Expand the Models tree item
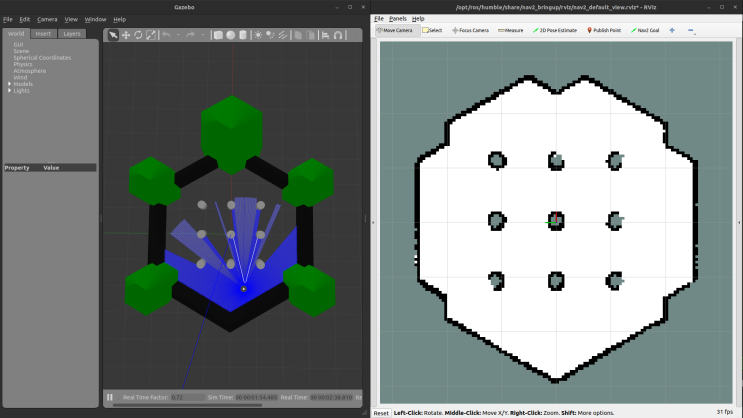 pos(10,84)
